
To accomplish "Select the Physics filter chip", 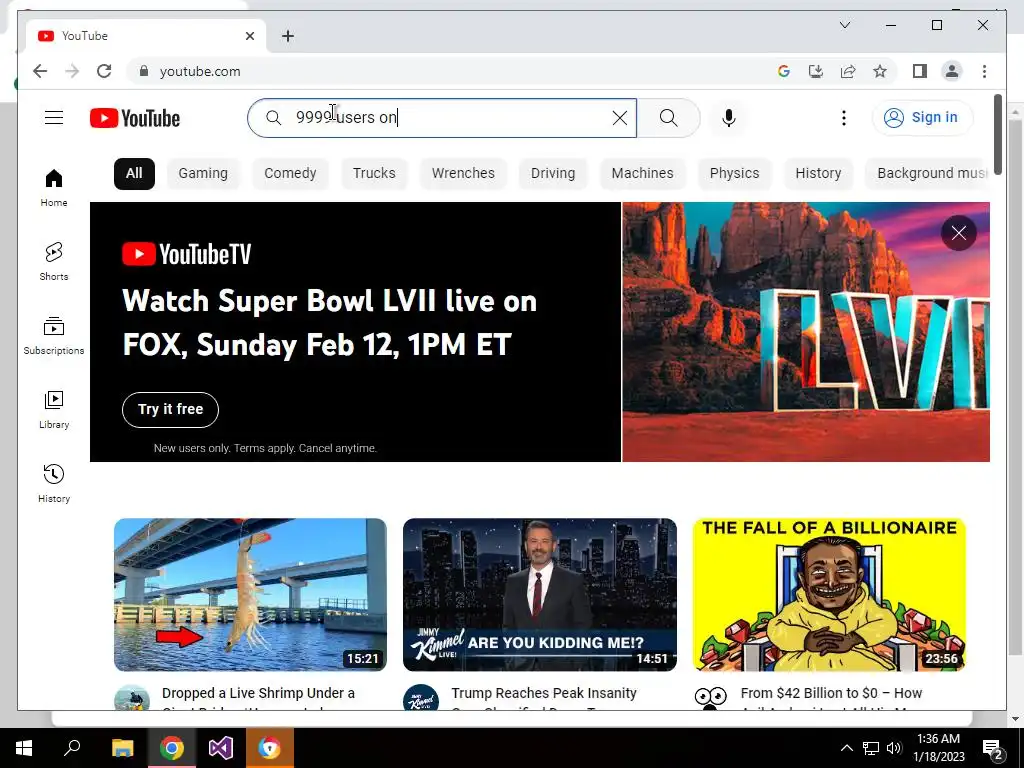I will click(734, 174).
